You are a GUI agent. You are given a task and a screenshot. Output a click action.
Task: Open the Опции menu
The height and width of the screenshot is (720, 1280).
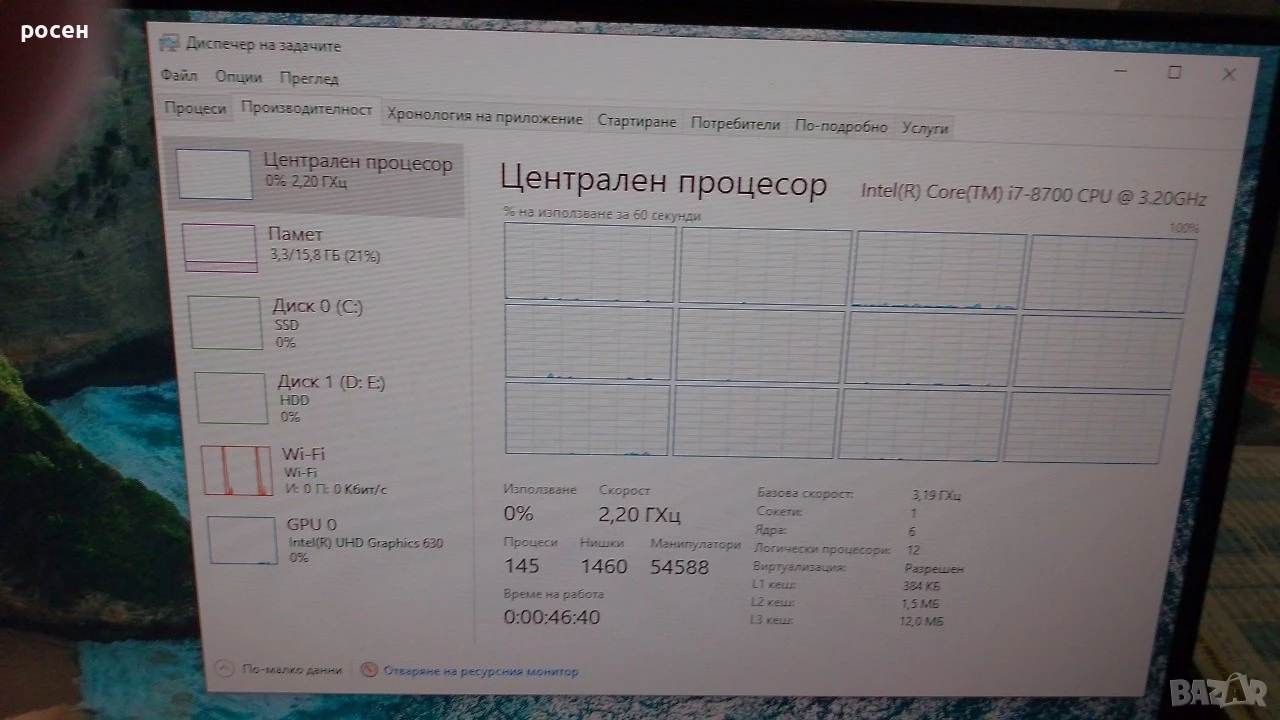point(239,77)
